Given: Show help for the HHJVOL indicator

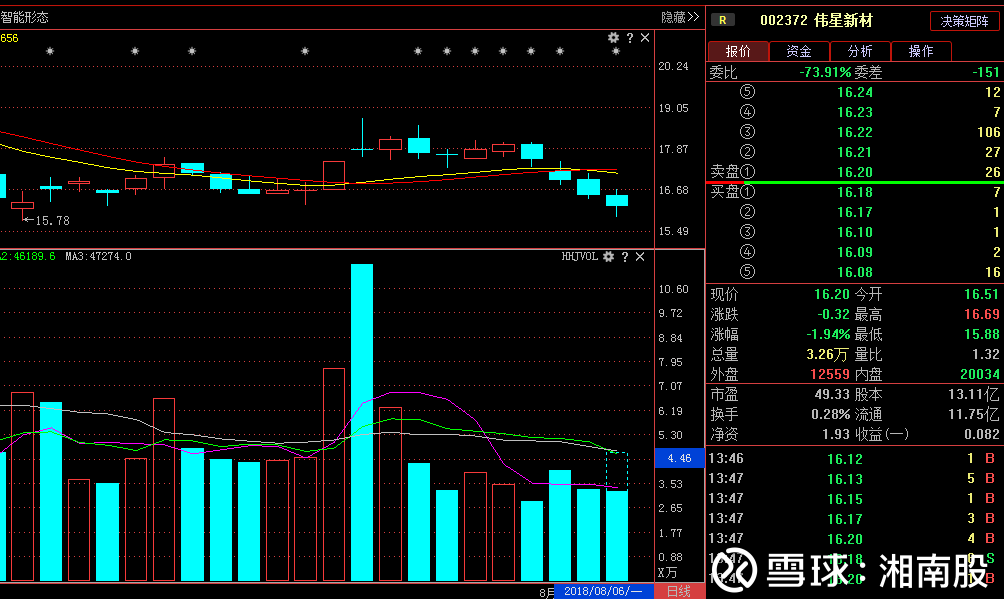Looking at the screenshot, I should click(x=625, y=256).
